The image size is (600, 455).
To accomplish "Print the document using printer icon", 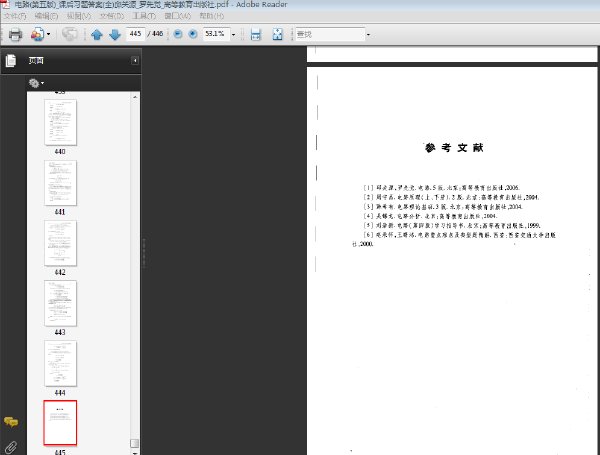I will coord(15,34).
